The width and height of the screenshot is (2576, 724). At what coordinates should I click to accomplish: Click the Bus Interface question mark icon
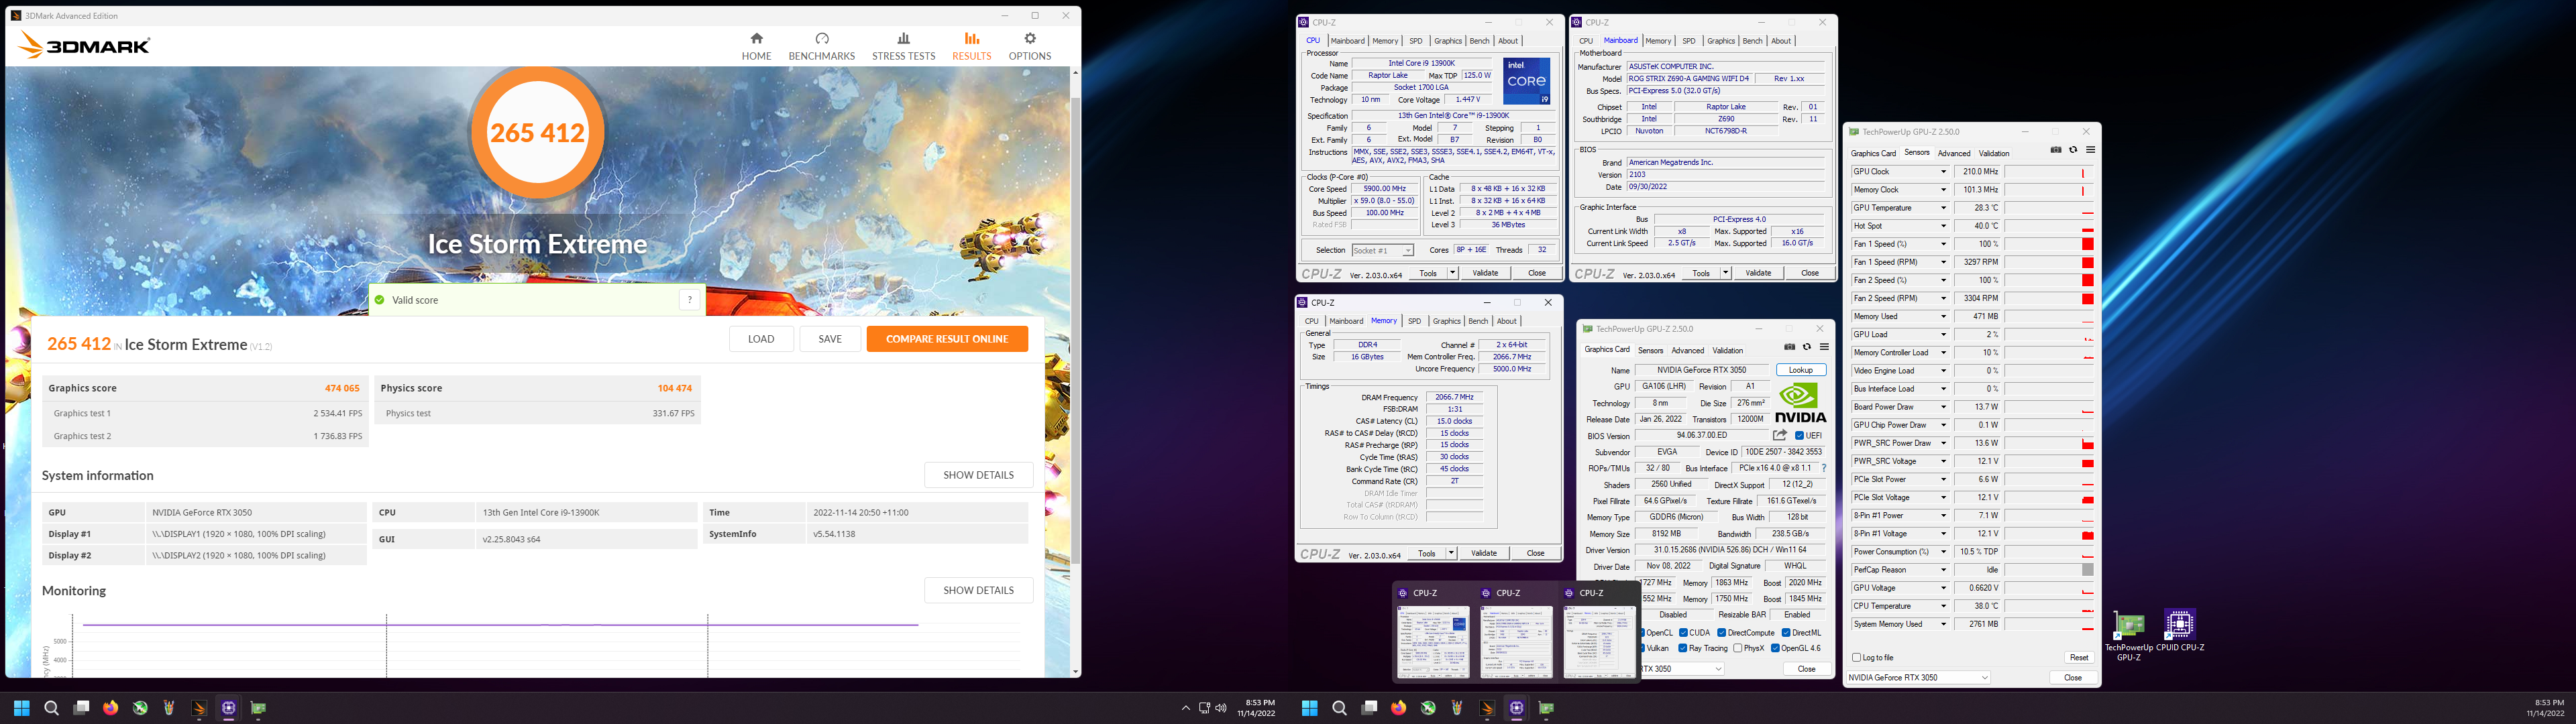pyautogui.click(x=1824, y=468)
